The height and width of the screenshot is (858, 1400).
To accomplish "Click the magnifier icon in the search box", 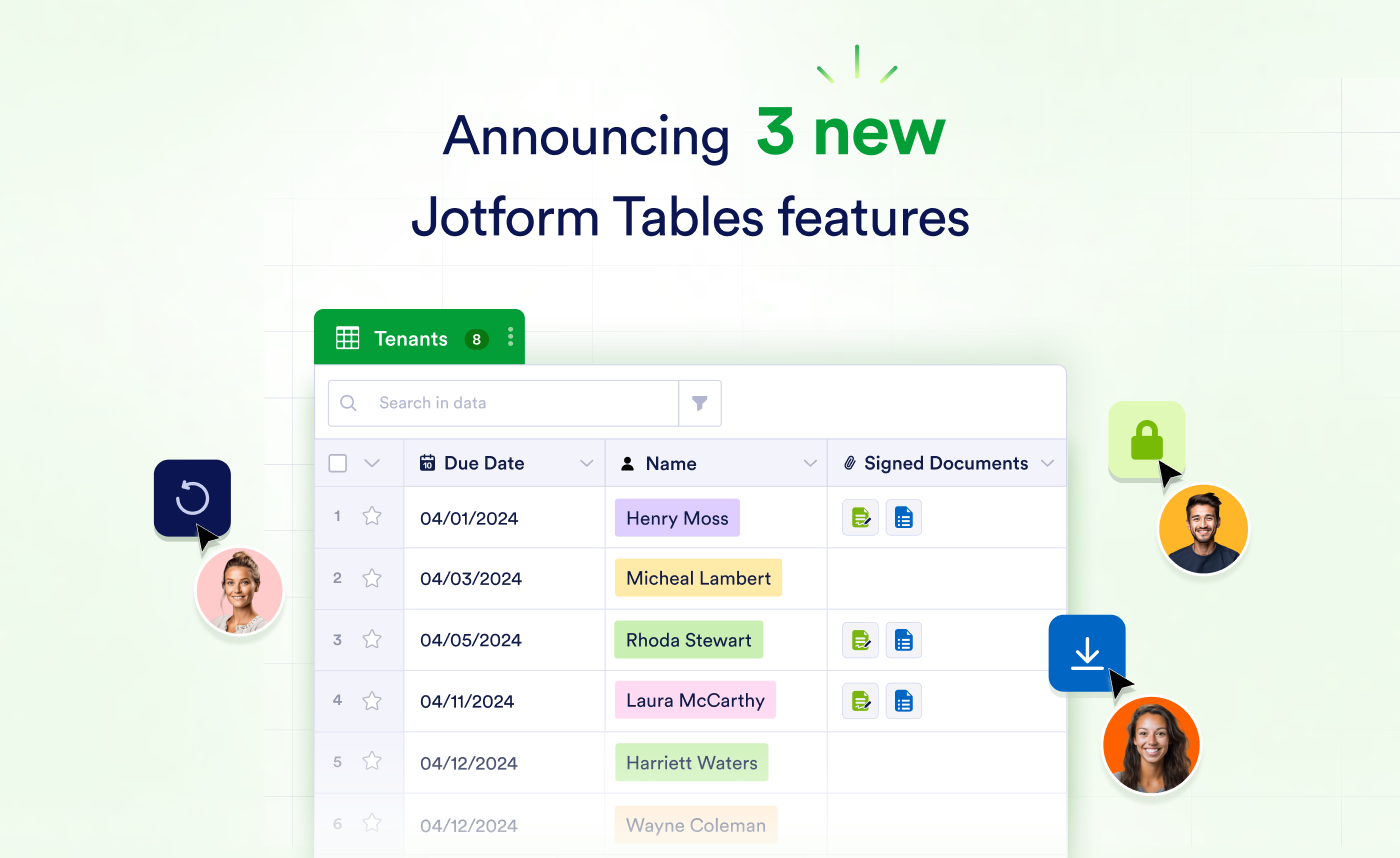I will tap(348, 403).
